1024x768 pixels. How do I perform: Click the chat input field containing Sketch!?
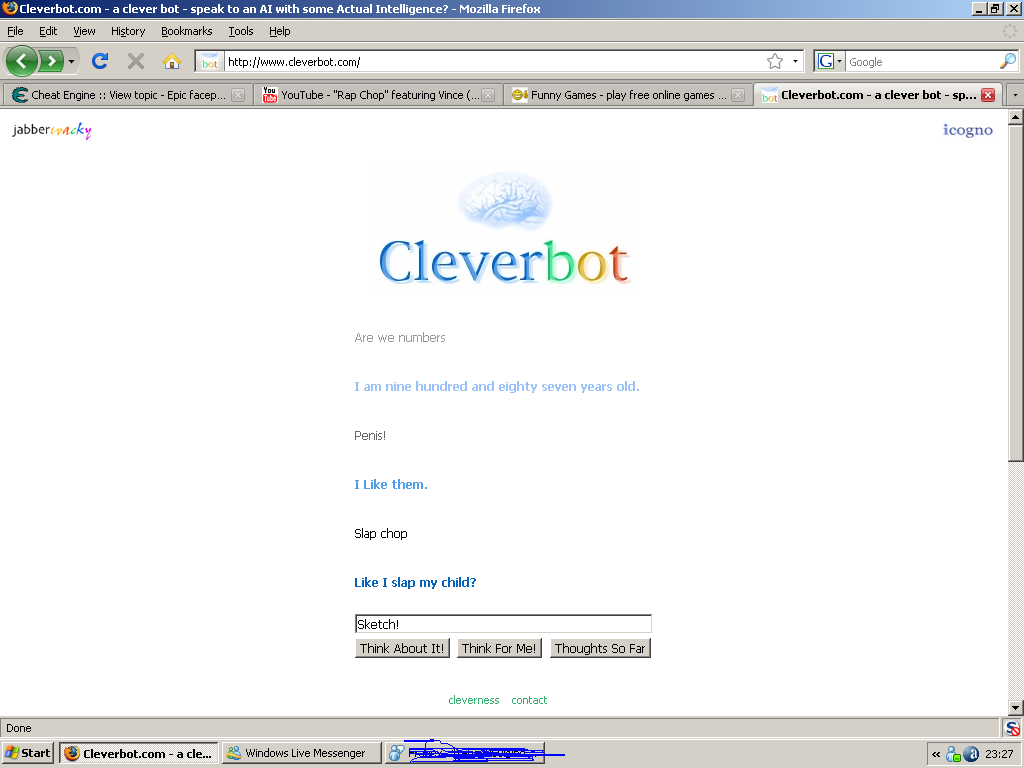pyautogui.click(x=503, y=624)
